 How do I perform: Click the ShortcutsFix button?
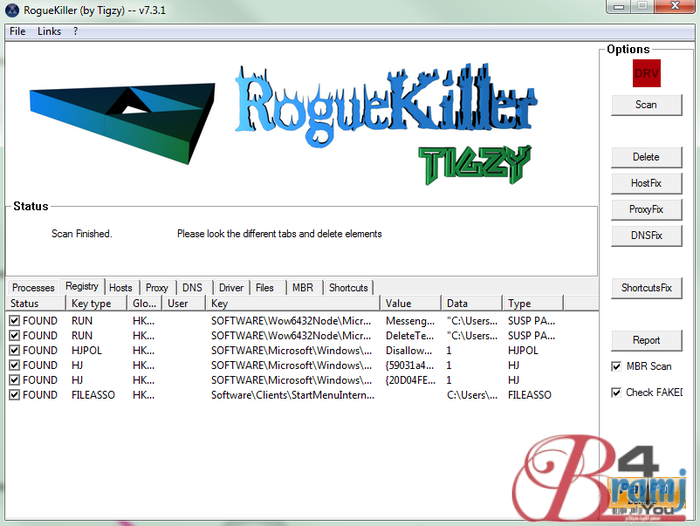[x=646, y=288]
